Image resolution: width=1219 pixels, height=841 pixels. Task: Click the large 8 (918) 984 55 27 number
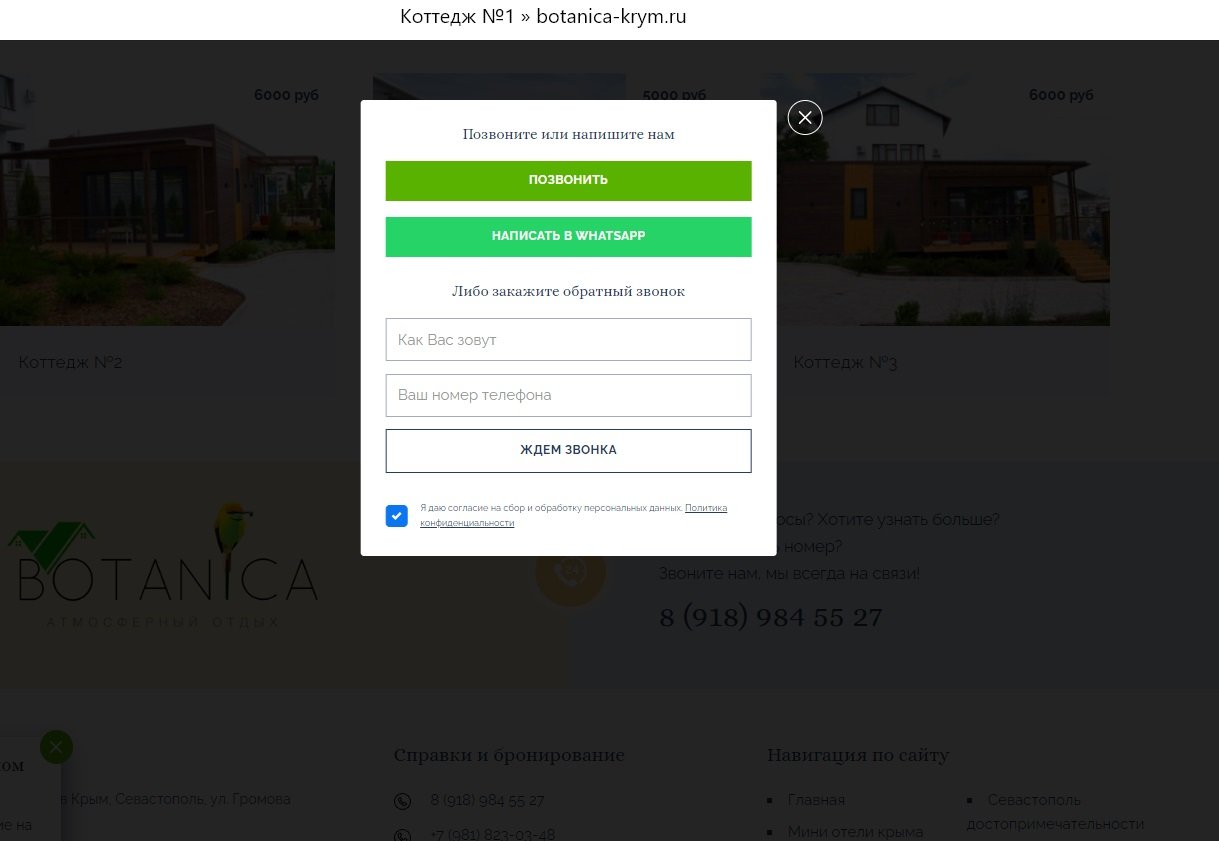pyautogui.click(x=770, y=617)
